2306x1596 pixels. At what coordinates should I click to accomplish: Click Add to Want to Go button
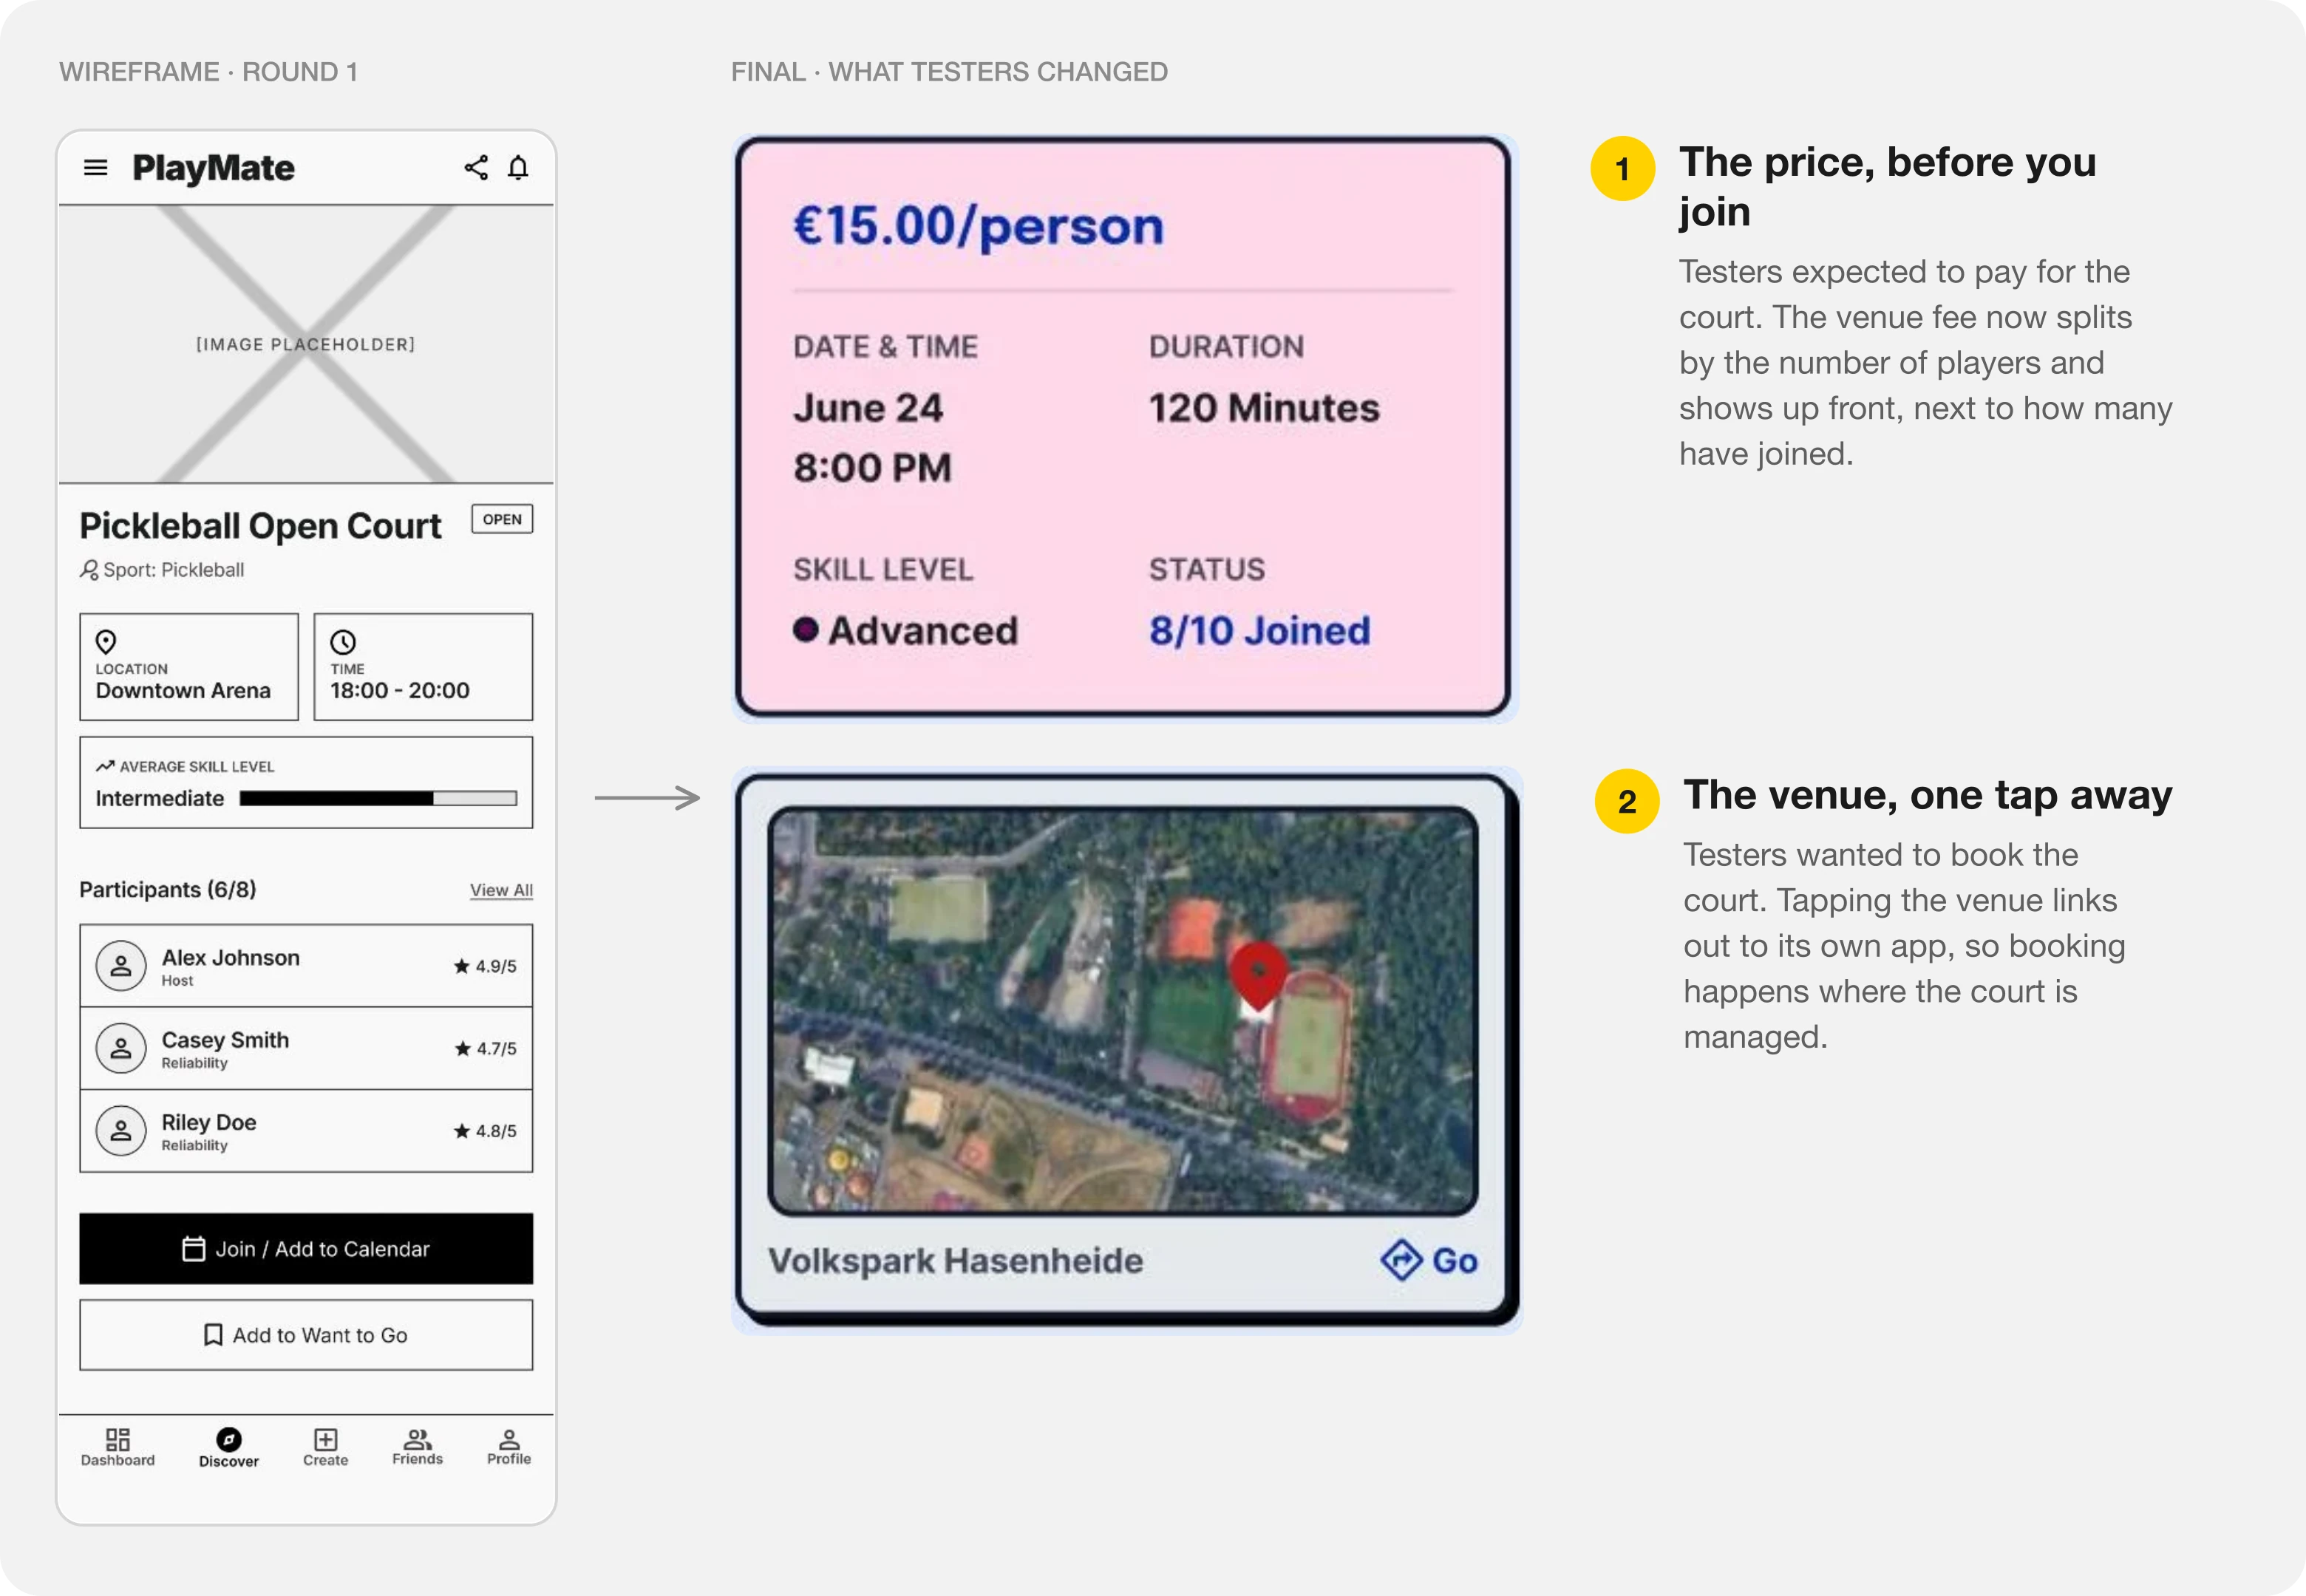(306, 1335)
